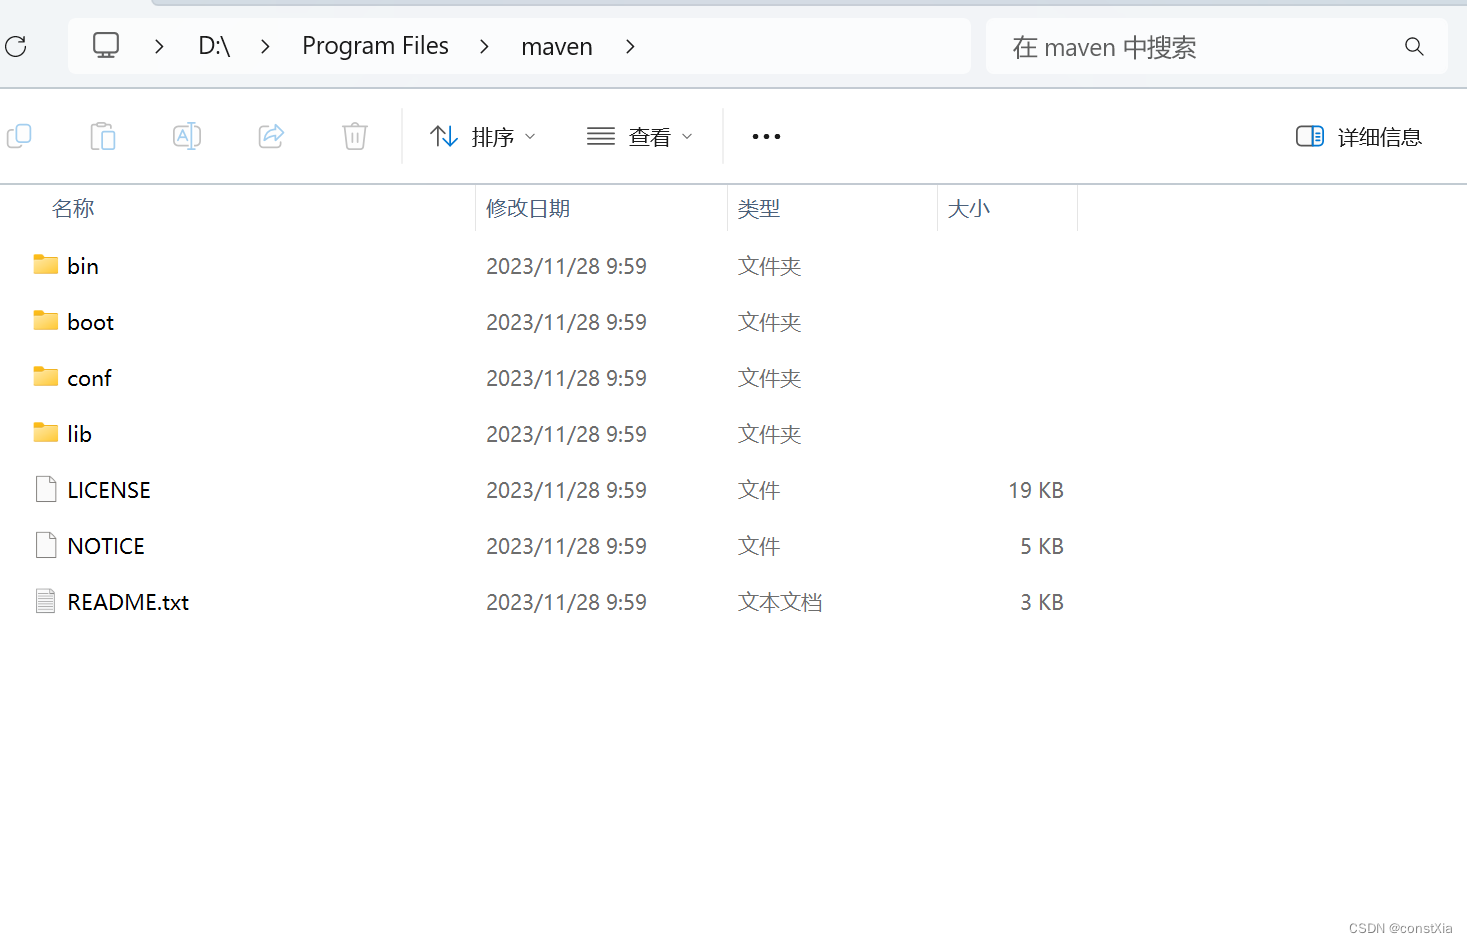Image resolution: width=1467 pixels, height=943 pixels.
Task: Click the 文件夹 type of boot
Action: [x=770, y=322]
